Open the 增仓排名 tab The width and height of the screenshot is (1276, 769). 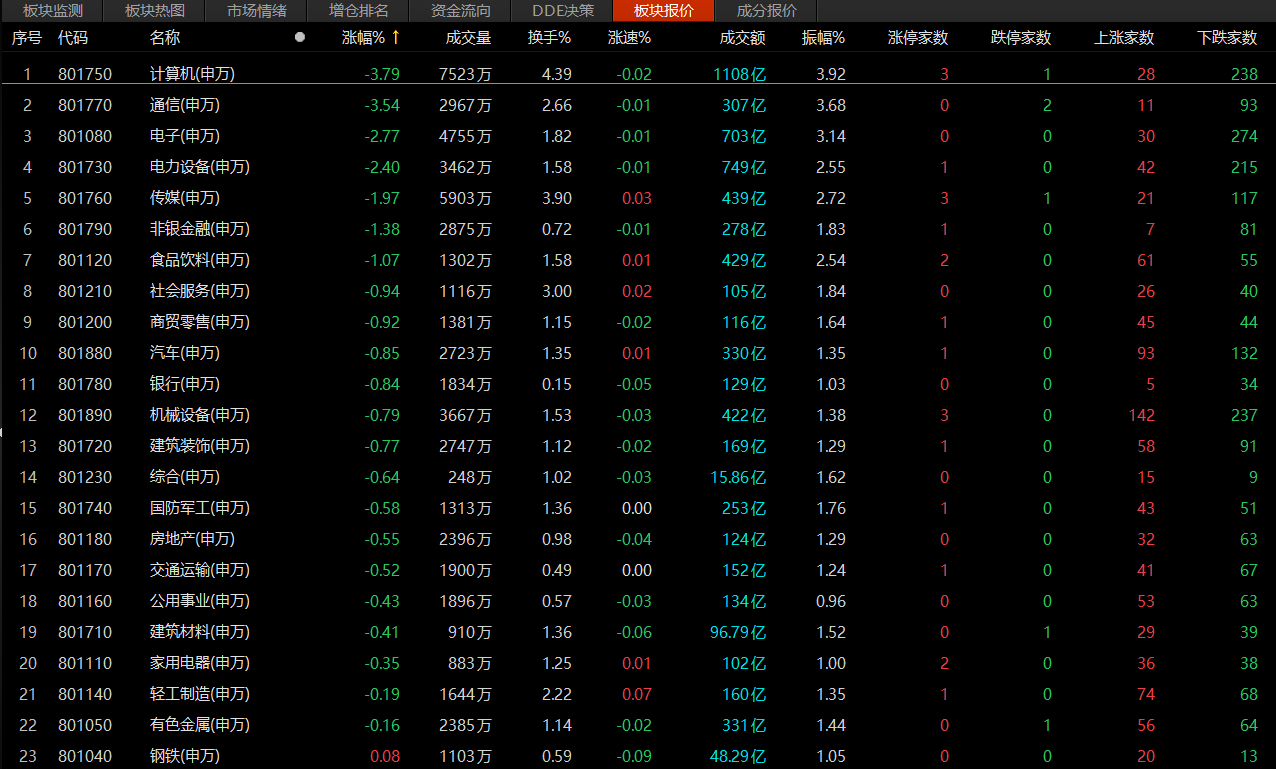click(359, 11)
